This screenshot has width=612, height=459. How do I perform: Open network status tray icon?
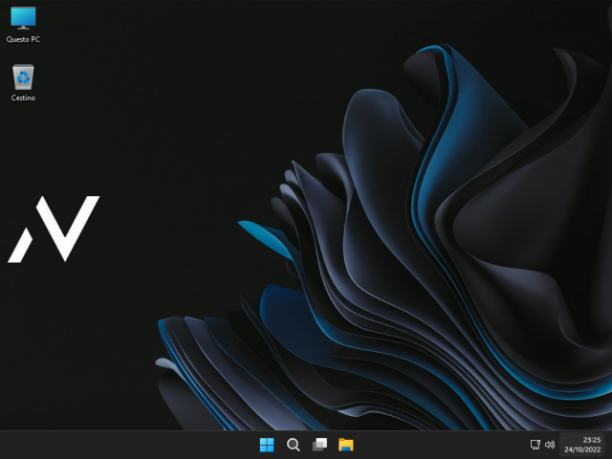tap(535, 445)
